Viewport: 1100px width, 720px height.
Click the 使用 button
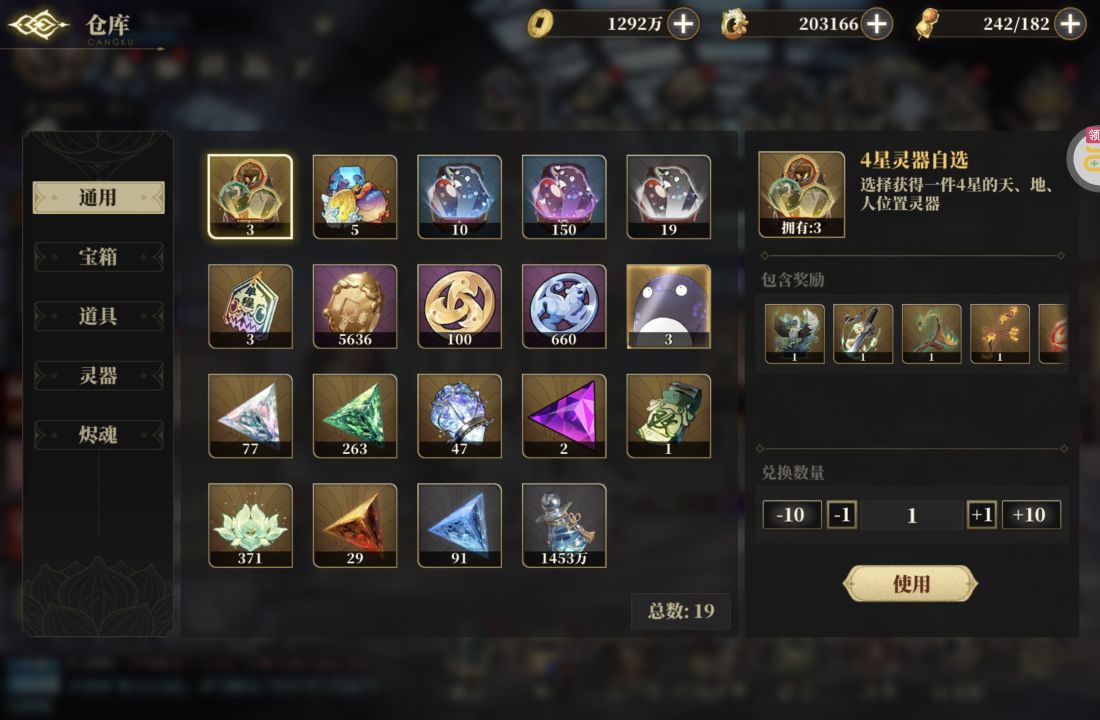click(x=911, y=584)
